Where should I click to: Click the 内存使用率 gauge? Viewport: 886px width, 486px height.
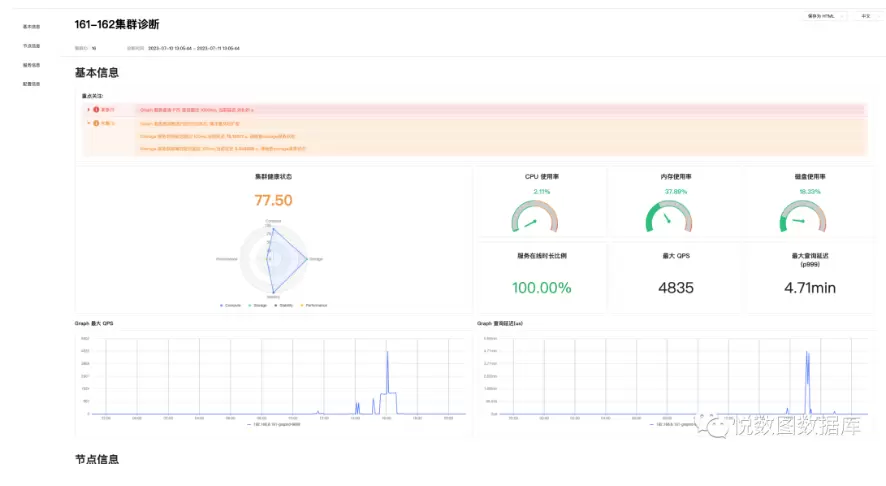point(675,217)
